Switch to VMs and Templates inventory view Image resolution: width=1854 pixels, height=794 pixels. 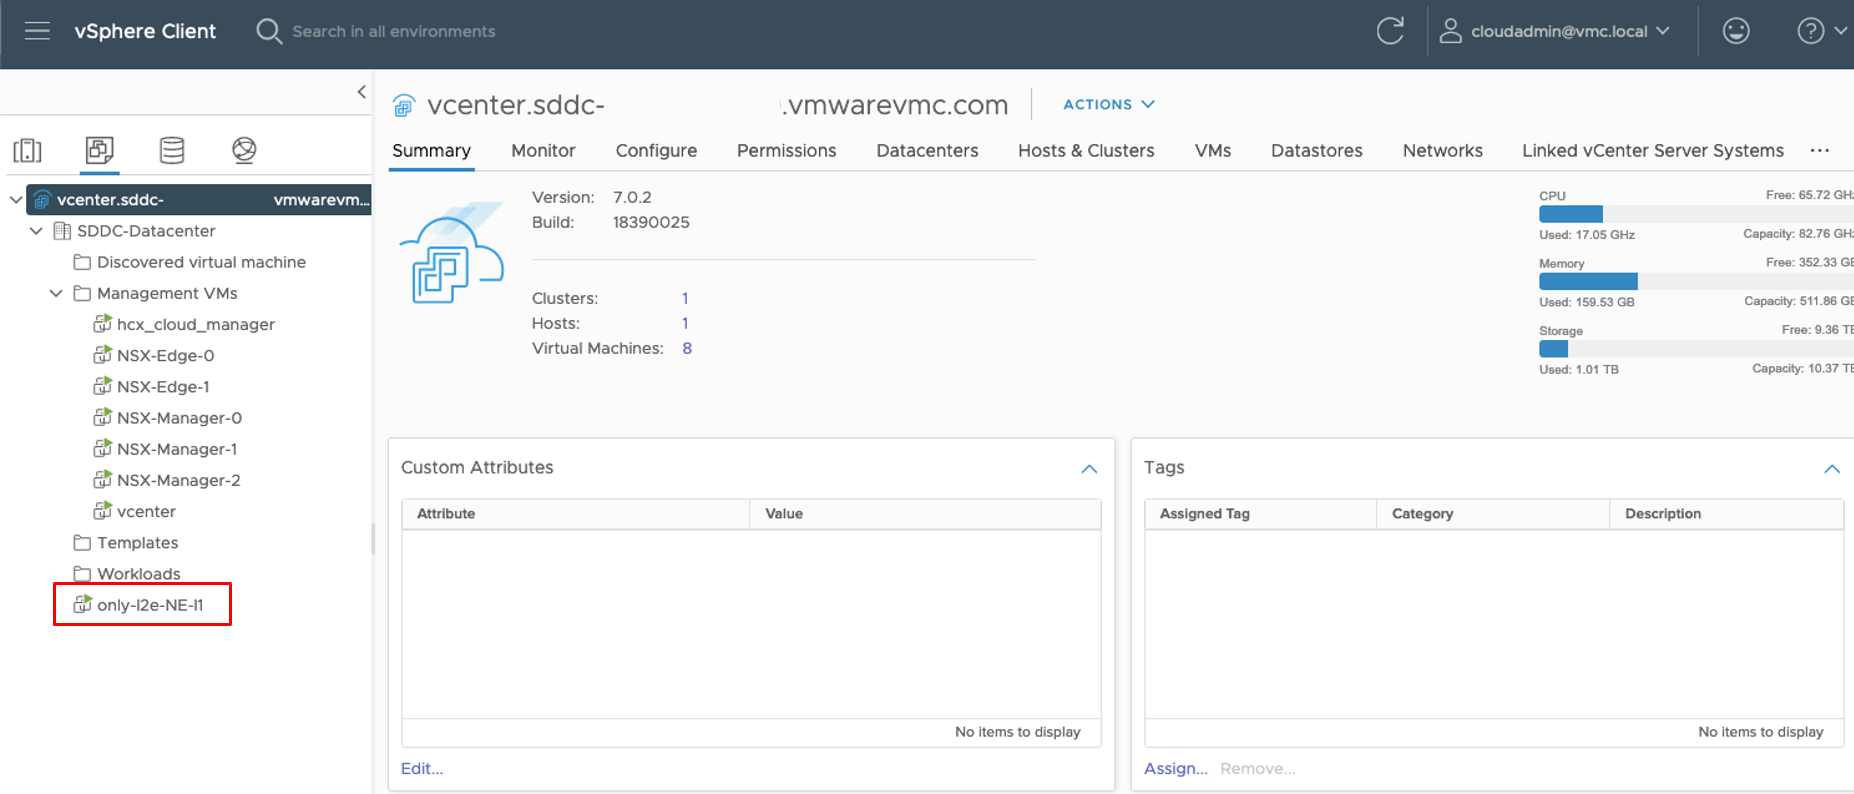(99, 150)
